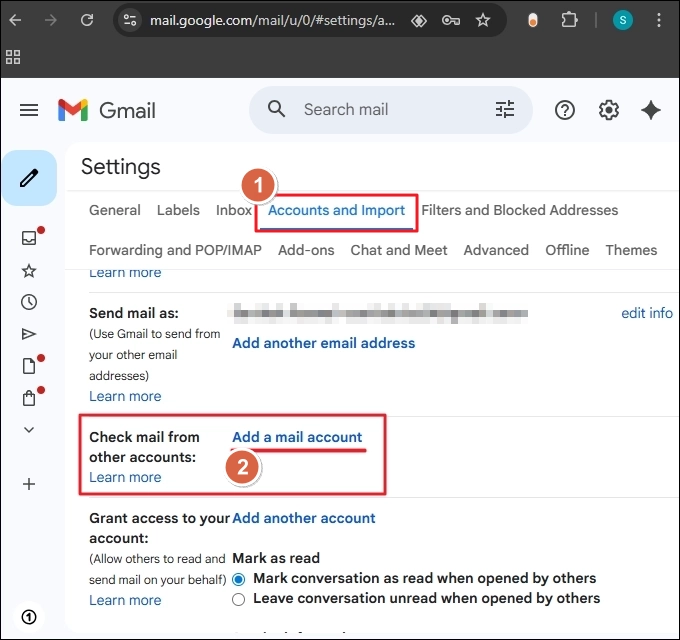Open the shopping bag sidebar icon
Screen dimensions: 680x640
29,398
